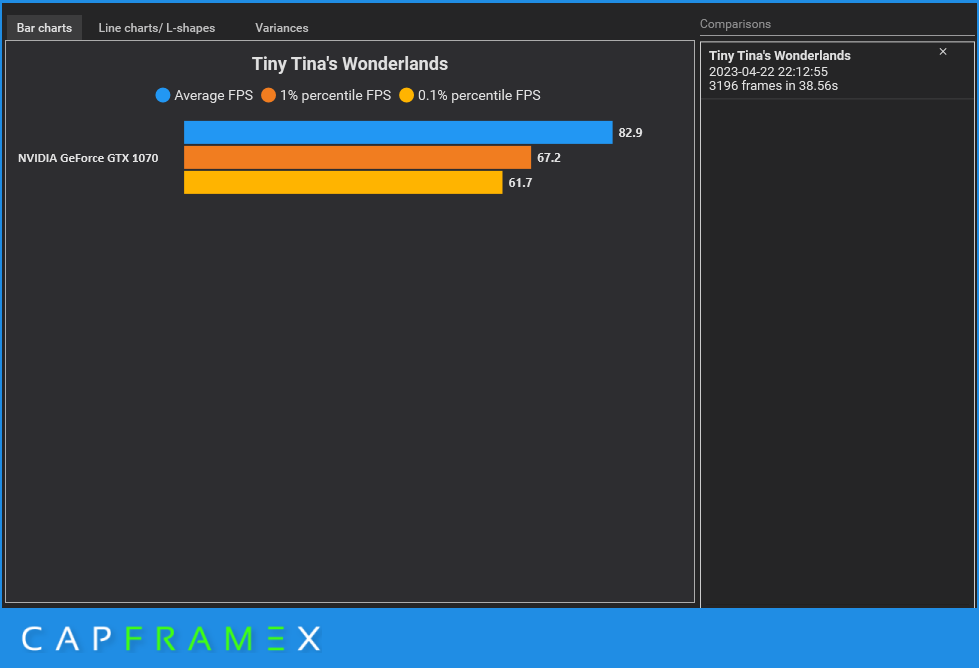Click the Tiny Tina's Wonderlands chart title
979x668 pixels.
pyautogui.click(x=350, y=64)
